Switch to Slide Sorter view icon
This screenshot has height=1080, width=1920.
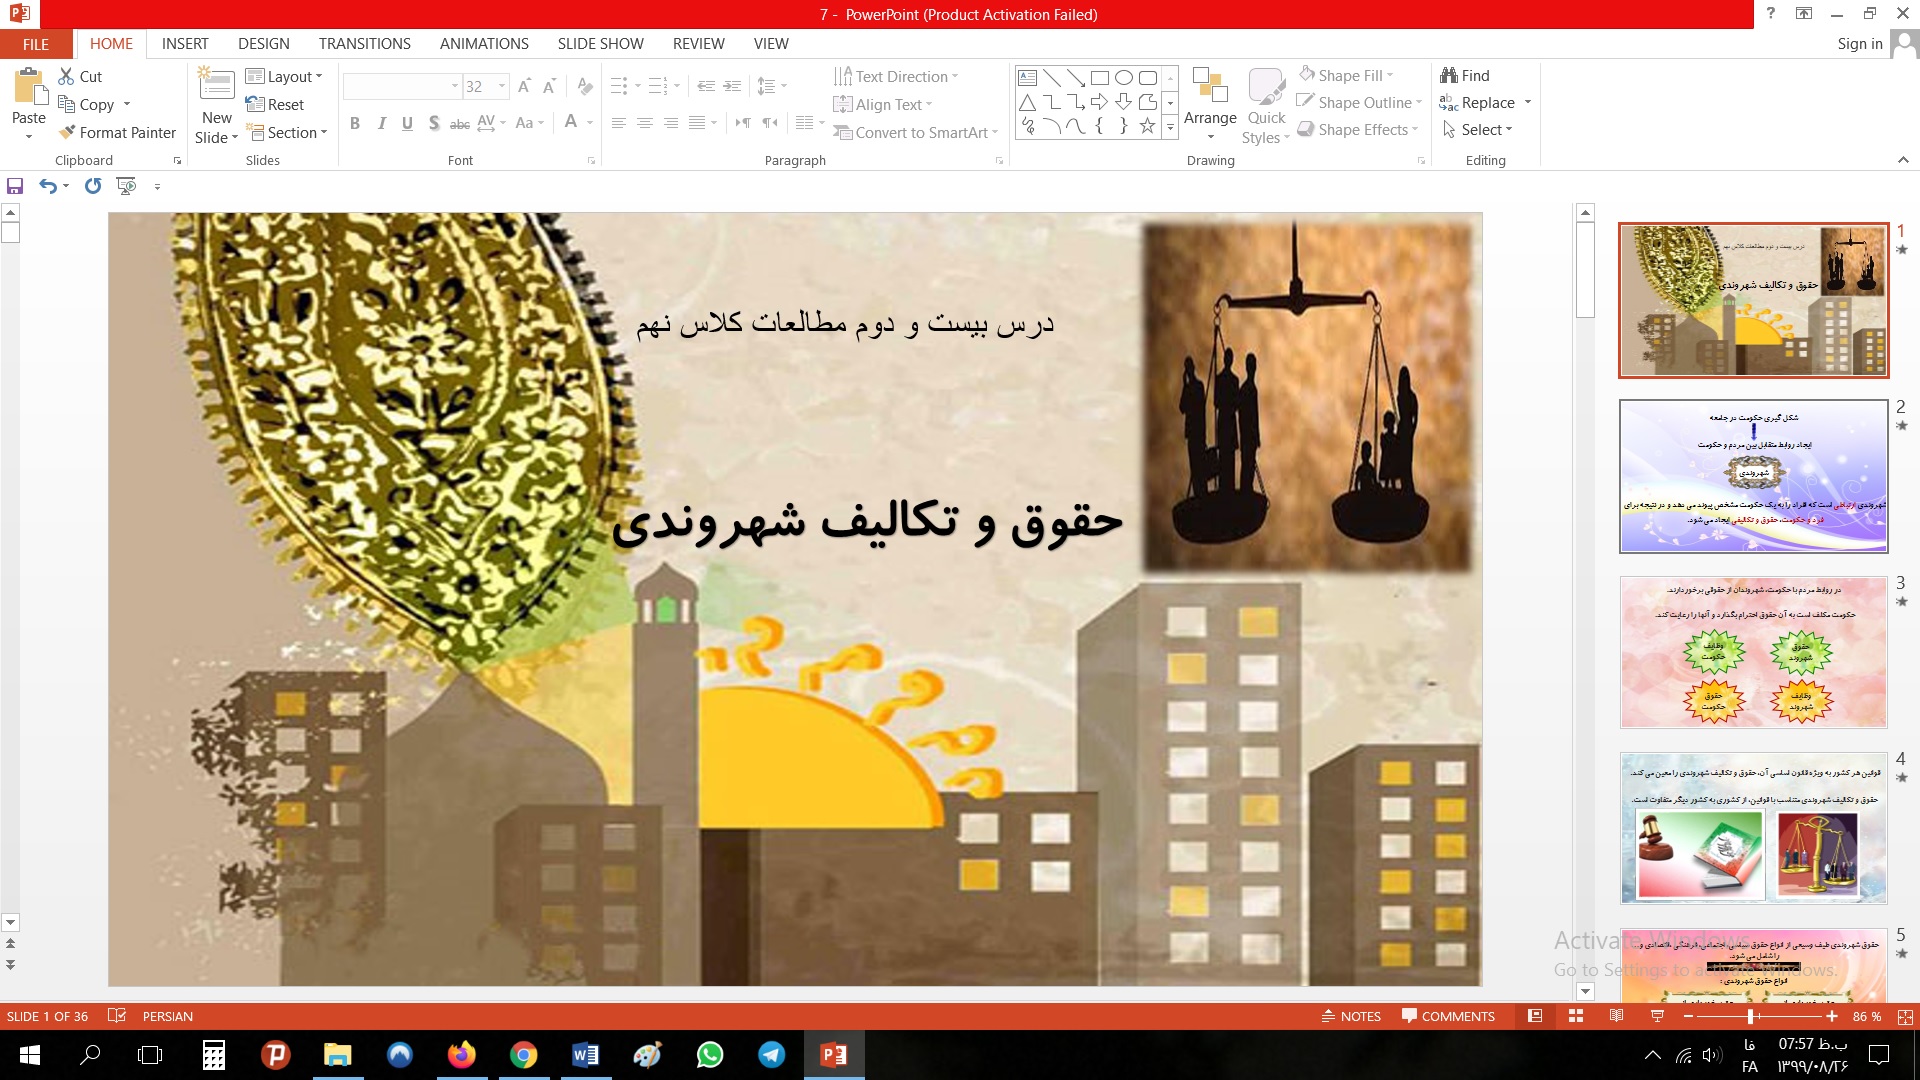pyautogui.click(x=1576, y=1016)
